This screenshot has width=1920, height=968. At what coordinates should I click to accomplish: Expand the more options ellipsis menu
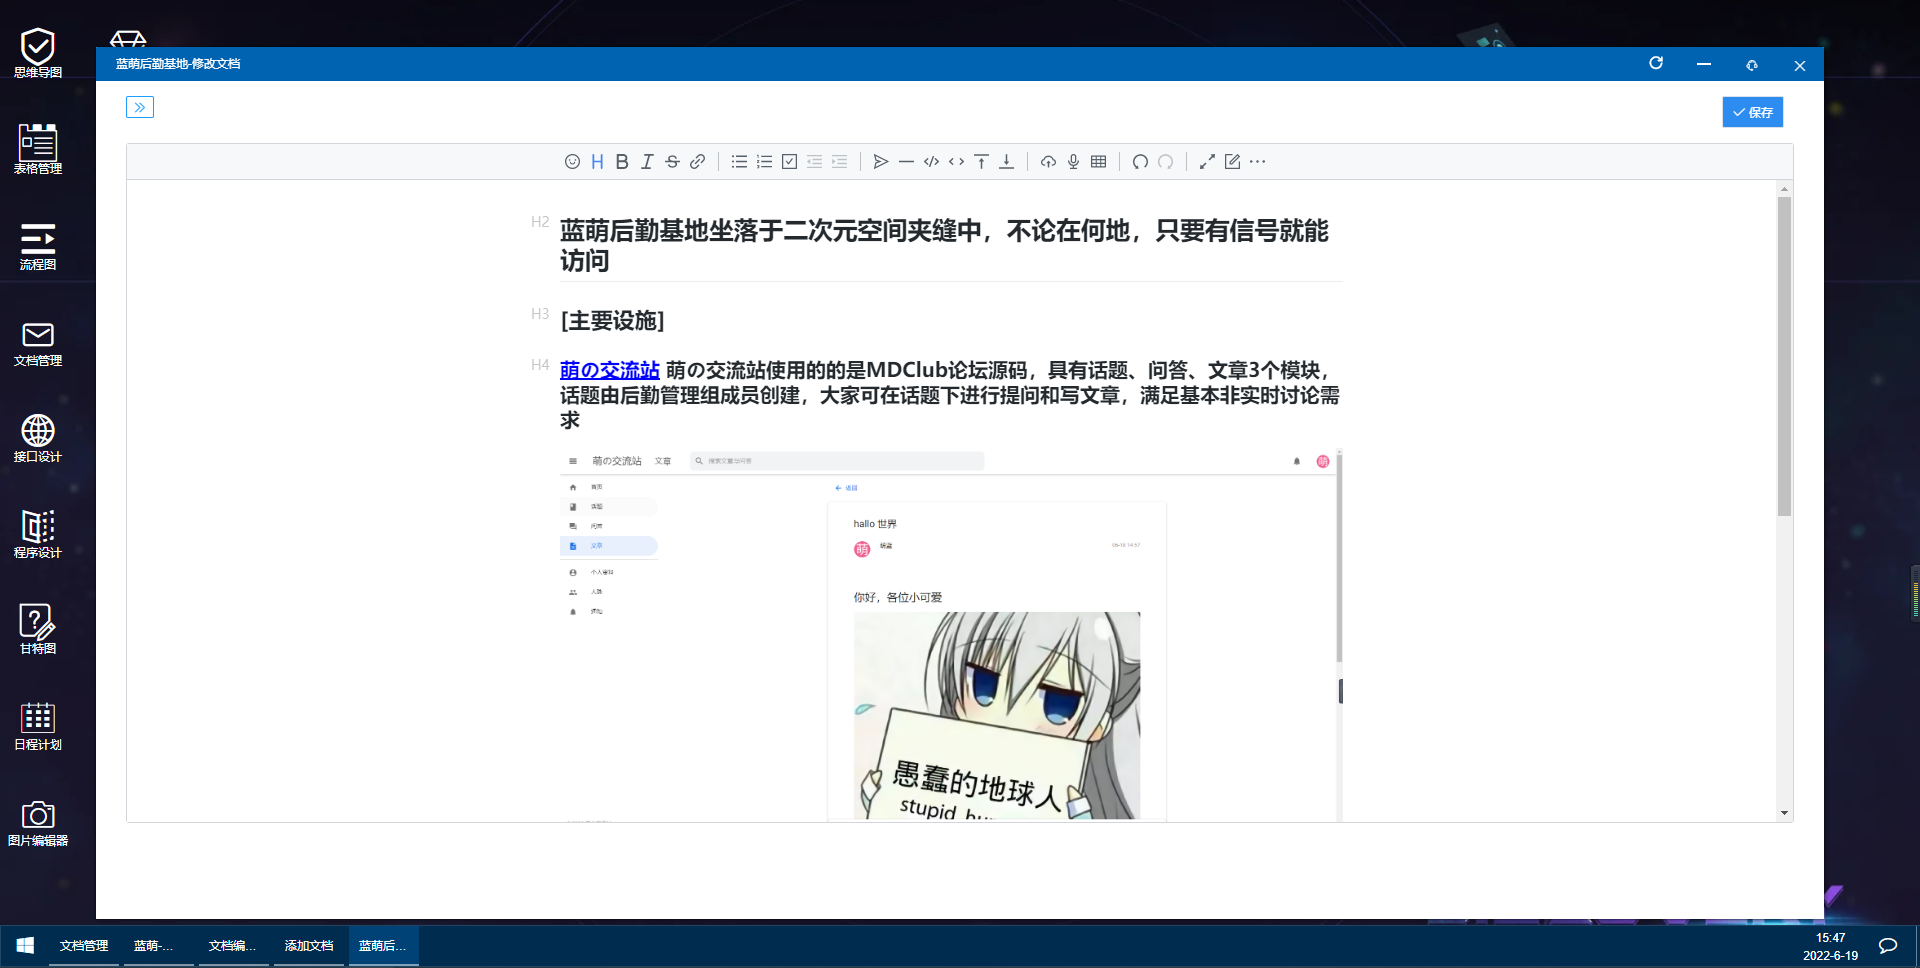point(1258,162)
